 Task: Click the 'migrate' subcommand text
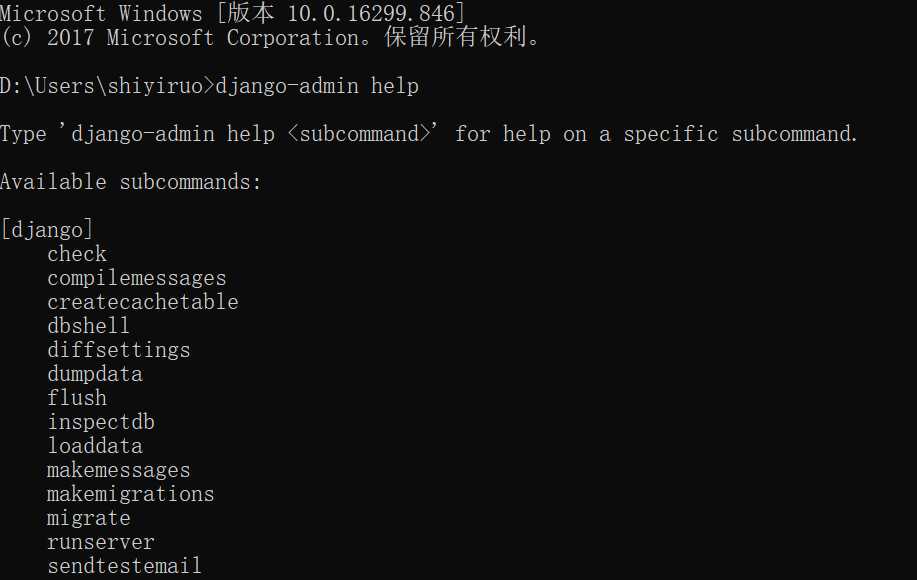89,518
